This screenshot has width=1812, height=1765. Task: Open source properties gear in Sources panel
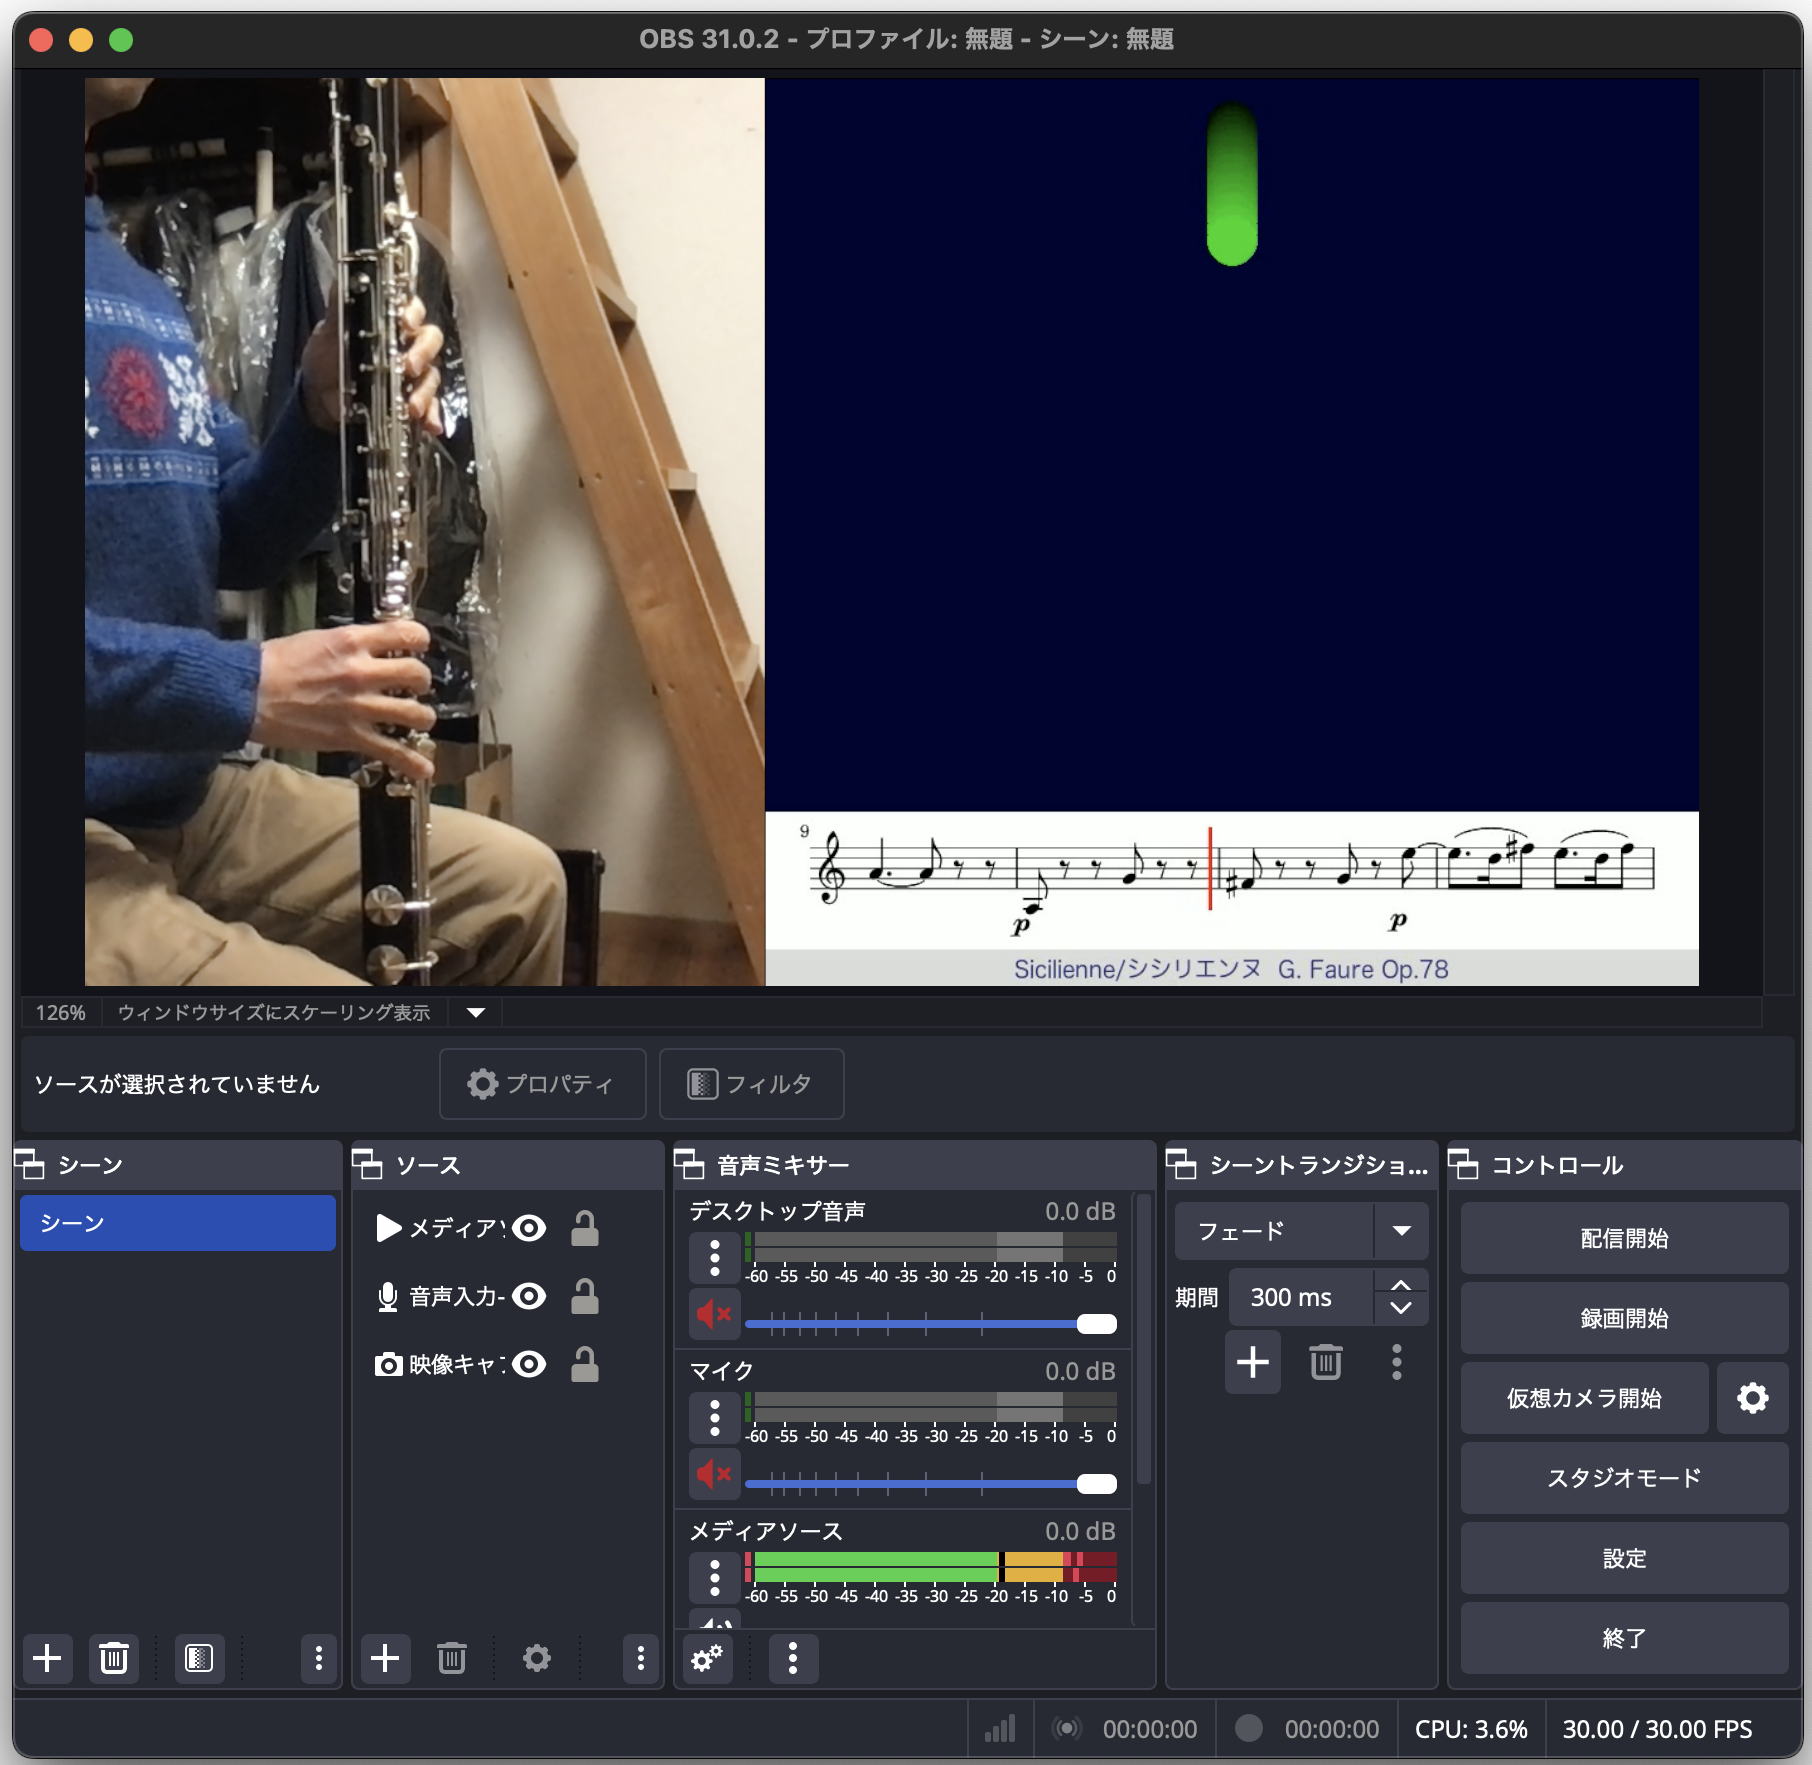point(537,1658)
